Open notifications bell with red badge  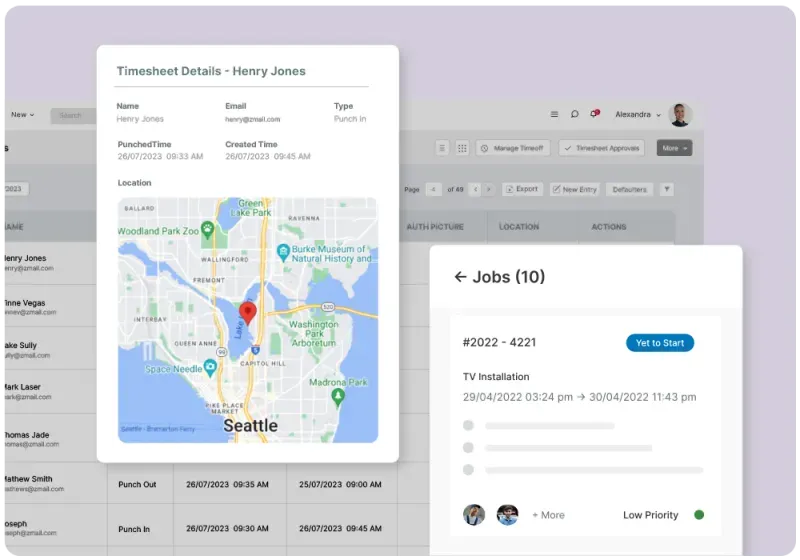[x=594, y=114]
